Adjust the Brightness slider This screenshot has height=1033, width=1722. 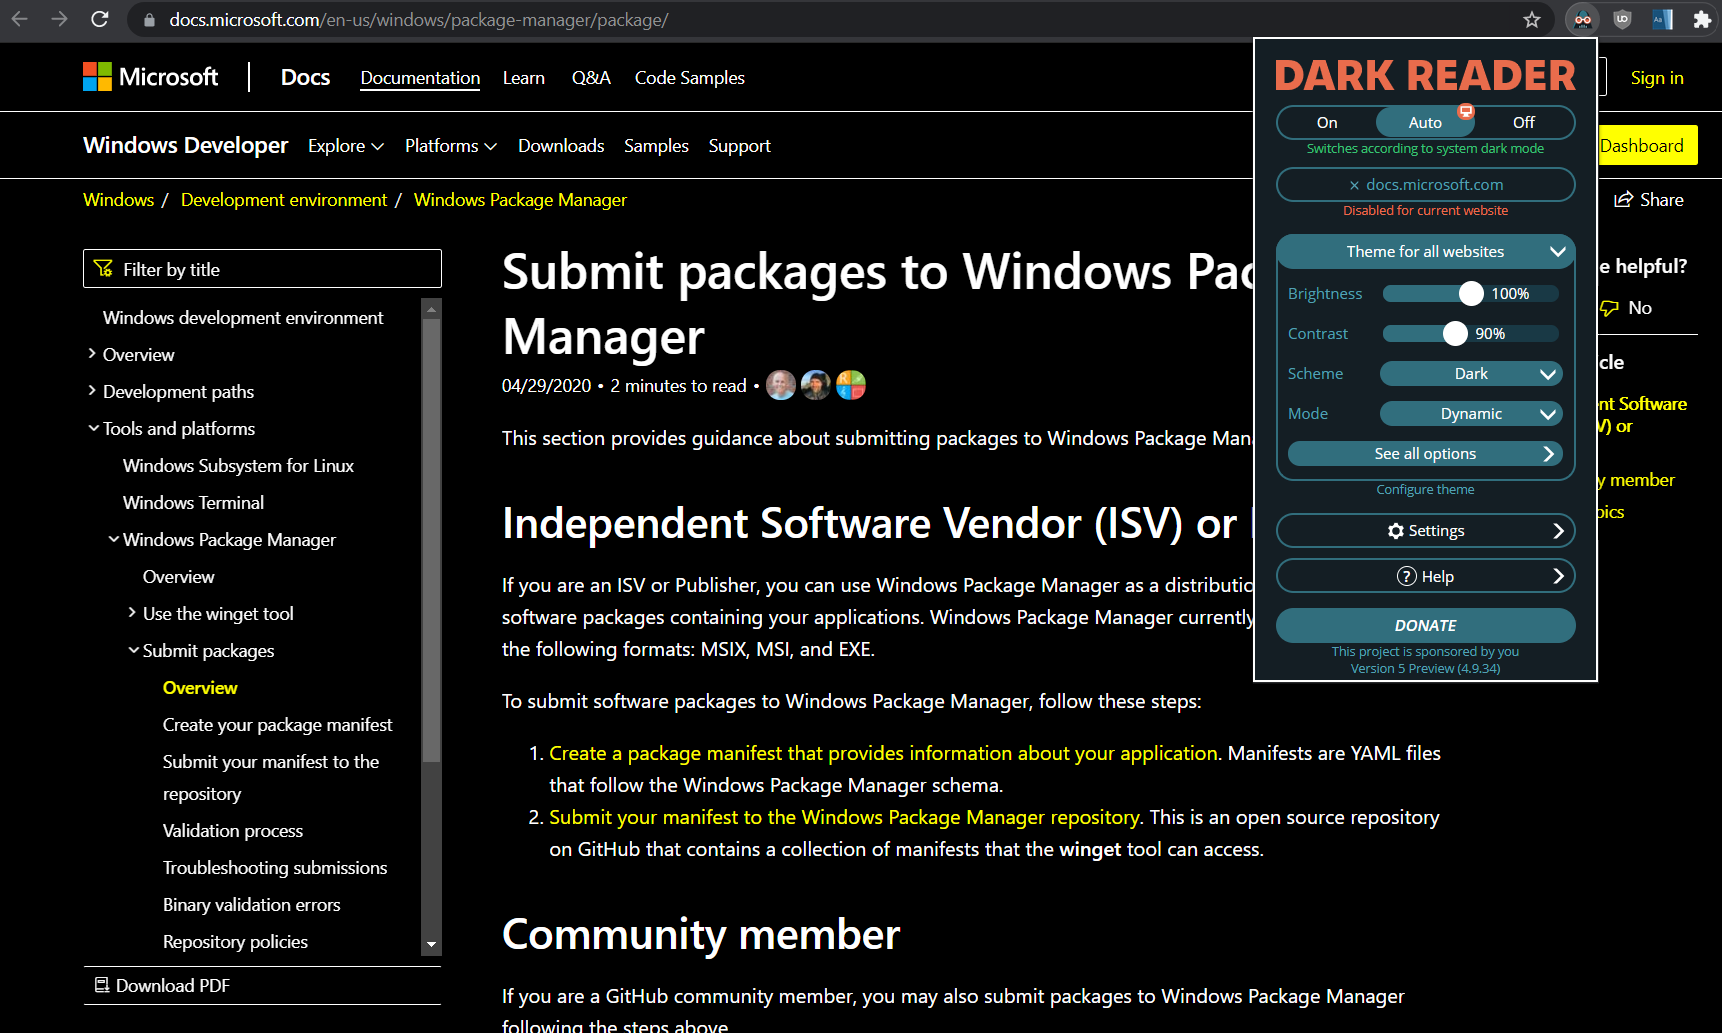point(1470,293)
